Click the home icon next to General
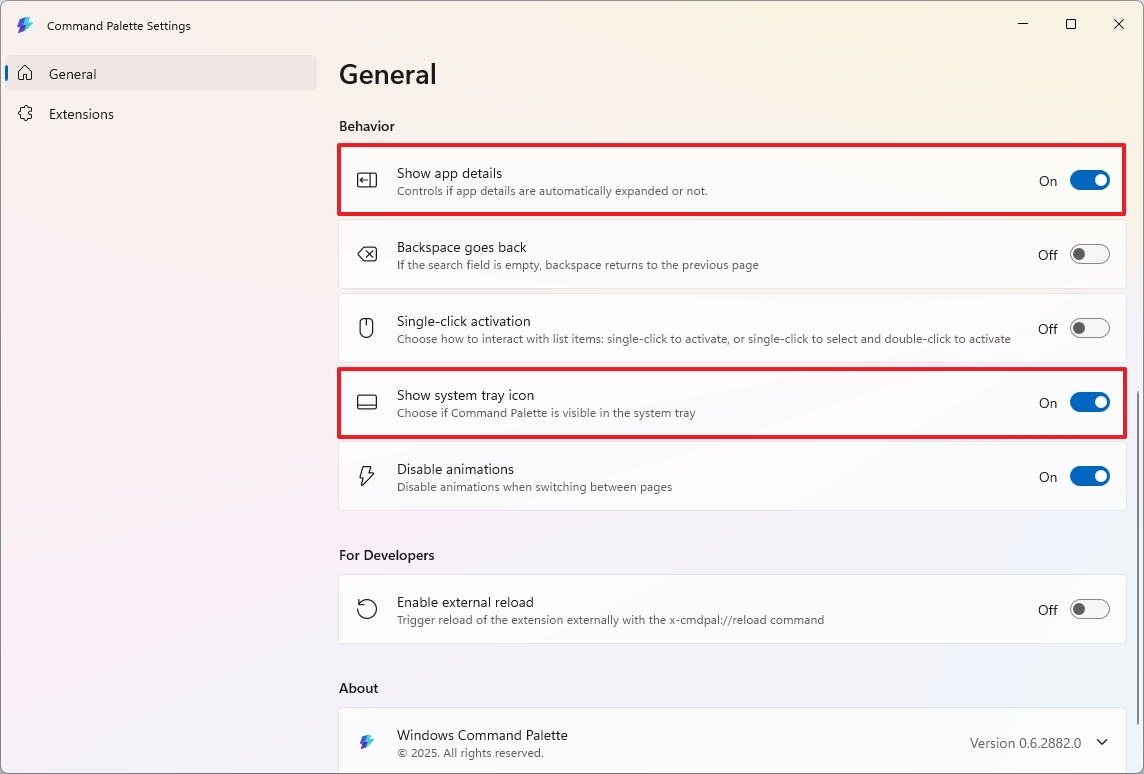 [x=26, y=73]
